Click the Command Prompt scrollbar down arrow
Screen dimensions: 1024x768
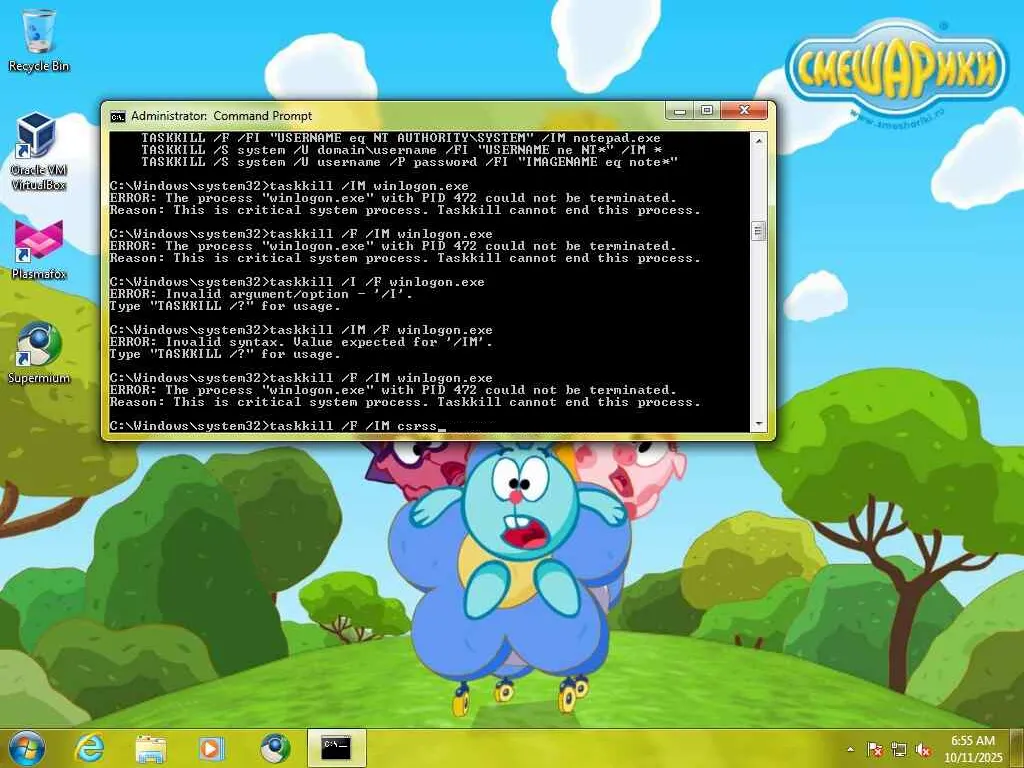(758, 424)
